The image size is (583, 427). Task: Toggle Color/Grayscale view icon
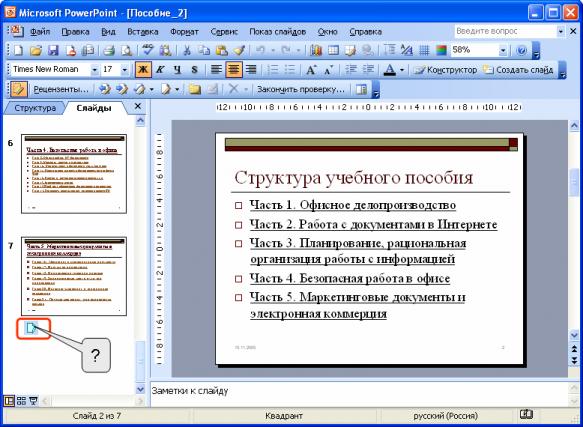[x=441, y=50]
